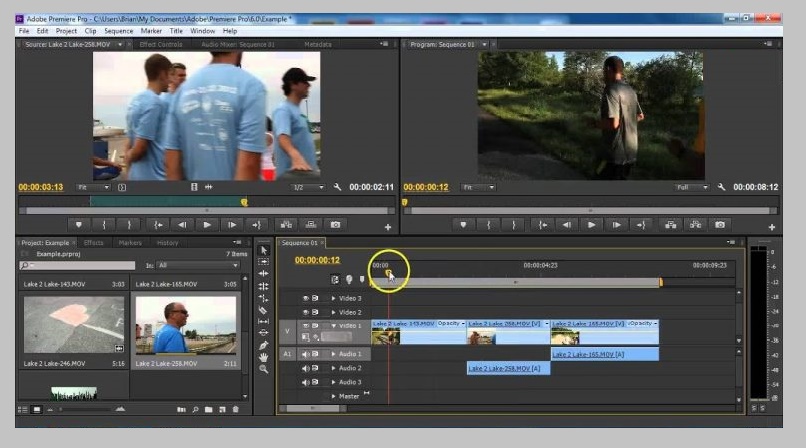806x448 pixels.
Task: Switch to Effects tab in project panel
Action: click(x=94, y=242)
